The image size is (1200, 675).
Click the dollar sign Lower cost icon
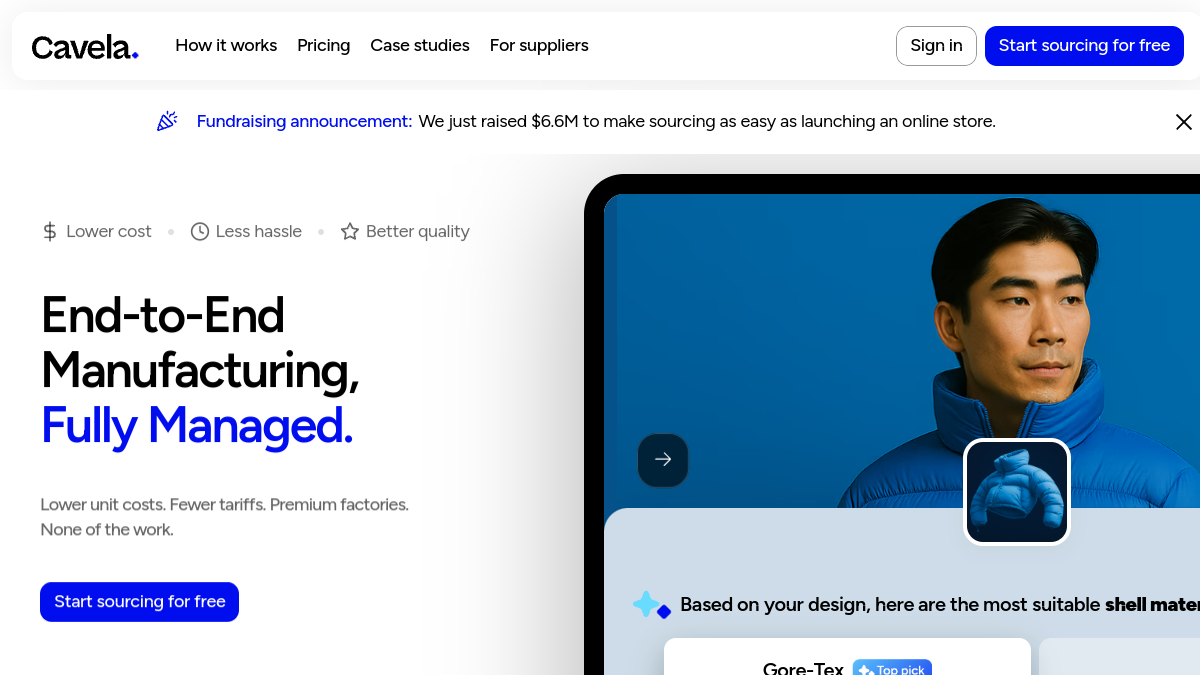click(x=50, y=232)
